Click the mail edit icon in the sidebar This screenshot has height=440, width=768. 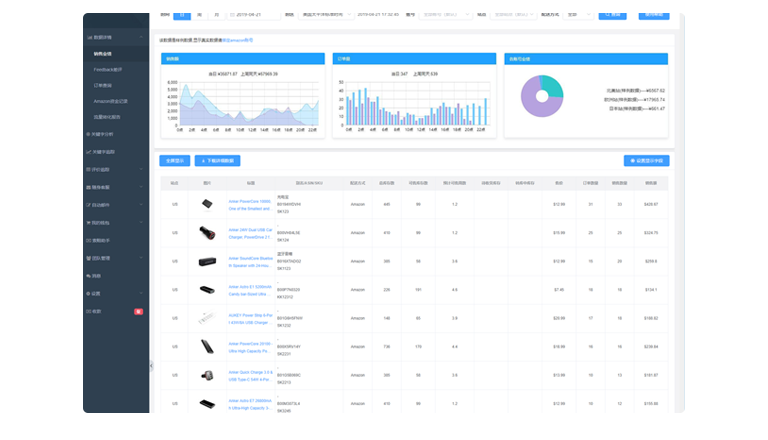88,205
